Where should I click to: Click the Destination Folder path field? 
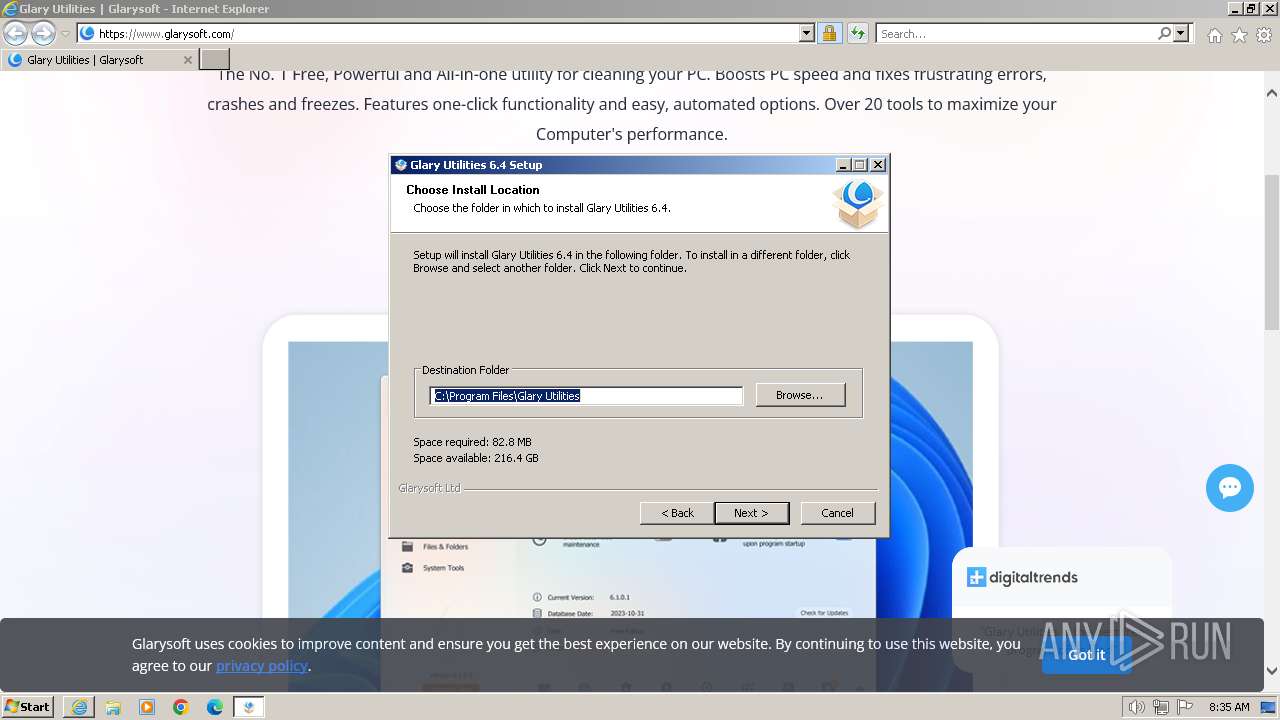coord(586,396)
